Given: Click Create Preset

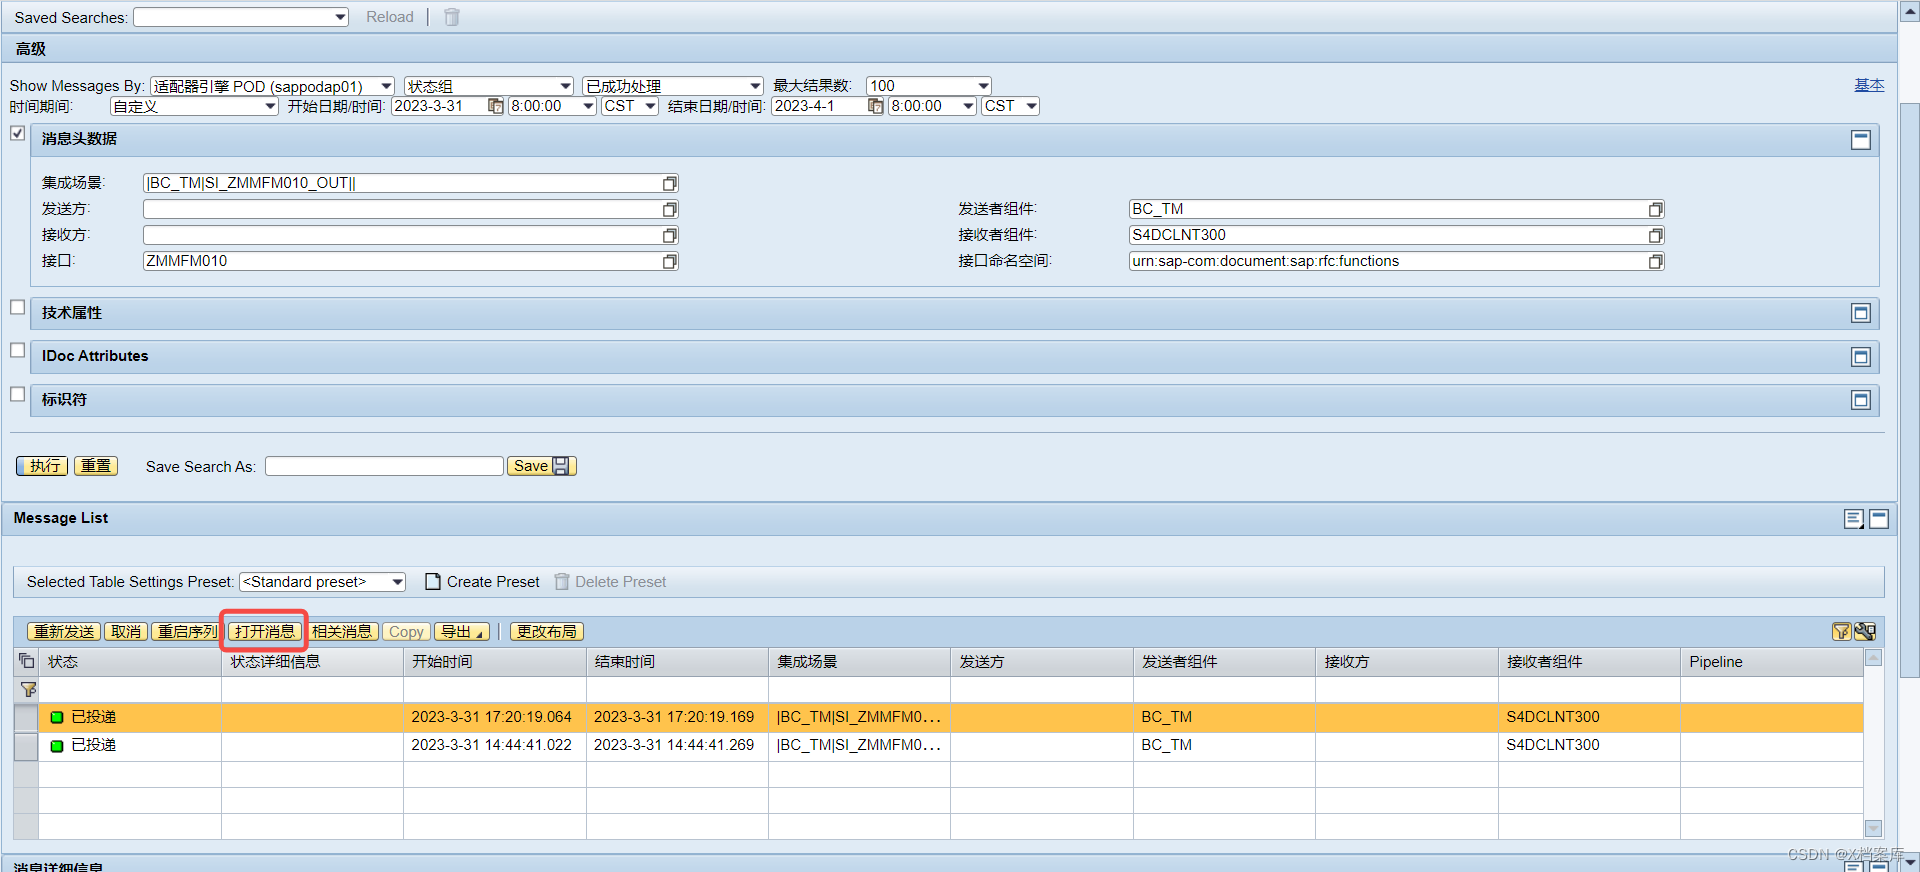Looking at the screenshot, I should (x=483, y=582).
